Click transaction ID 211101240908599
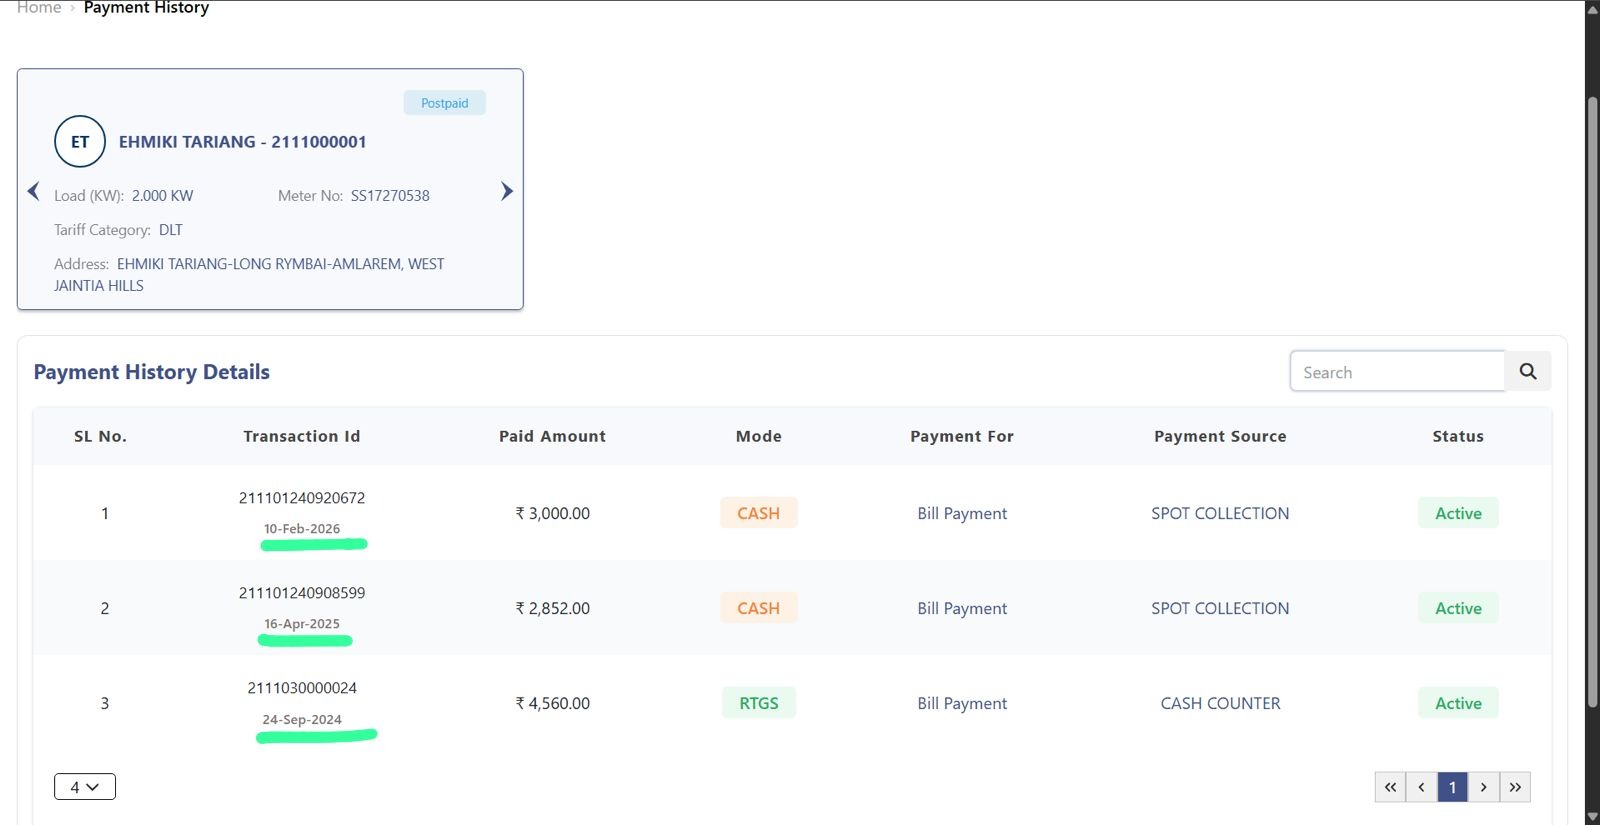This screenshot has width=1600, height=825. (x=302, y=593)
